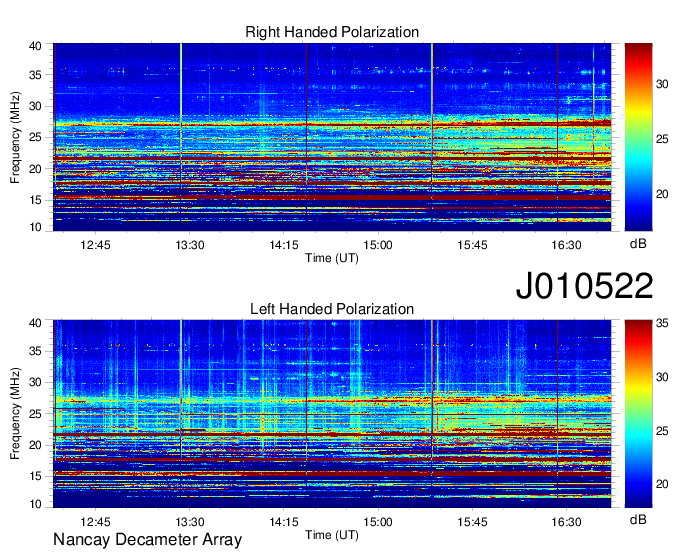This screenshot has height=552, width=680.
Task: Click the 30 MHz tick on right-handed plot
Action: click(35, 106)
